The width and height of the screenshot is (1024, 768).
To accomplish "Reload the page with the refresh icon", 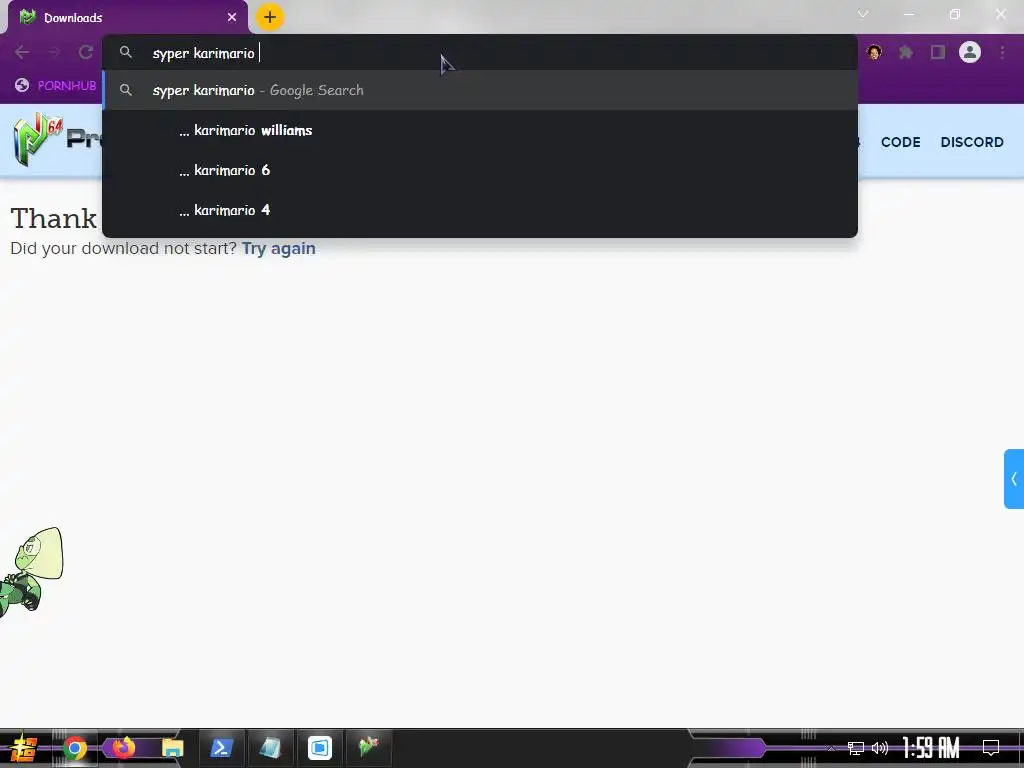I will [86, 52].
